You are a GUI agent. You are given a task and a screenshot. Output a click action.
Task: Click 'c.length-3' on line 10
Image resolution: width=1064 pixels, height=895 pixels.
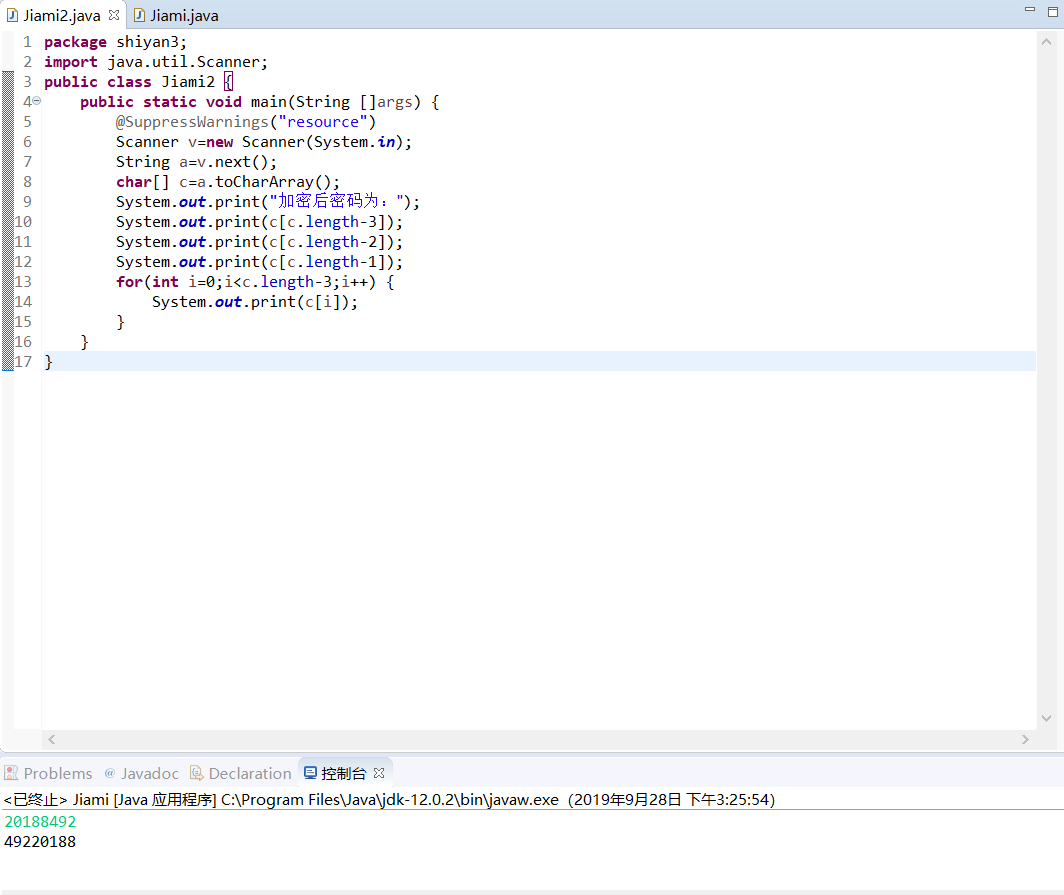click(332, 222)
